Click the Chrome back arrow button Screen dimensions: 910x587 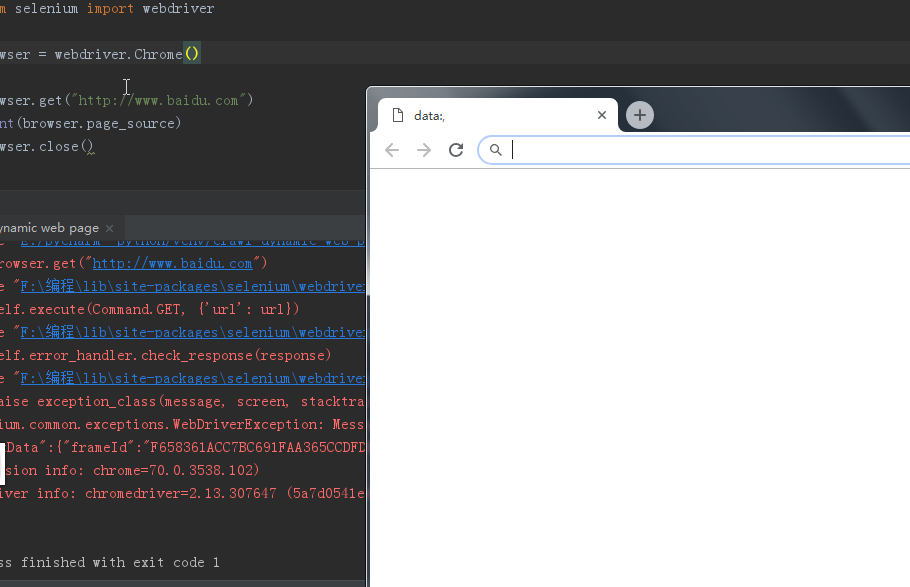click(x=392, y=150)
